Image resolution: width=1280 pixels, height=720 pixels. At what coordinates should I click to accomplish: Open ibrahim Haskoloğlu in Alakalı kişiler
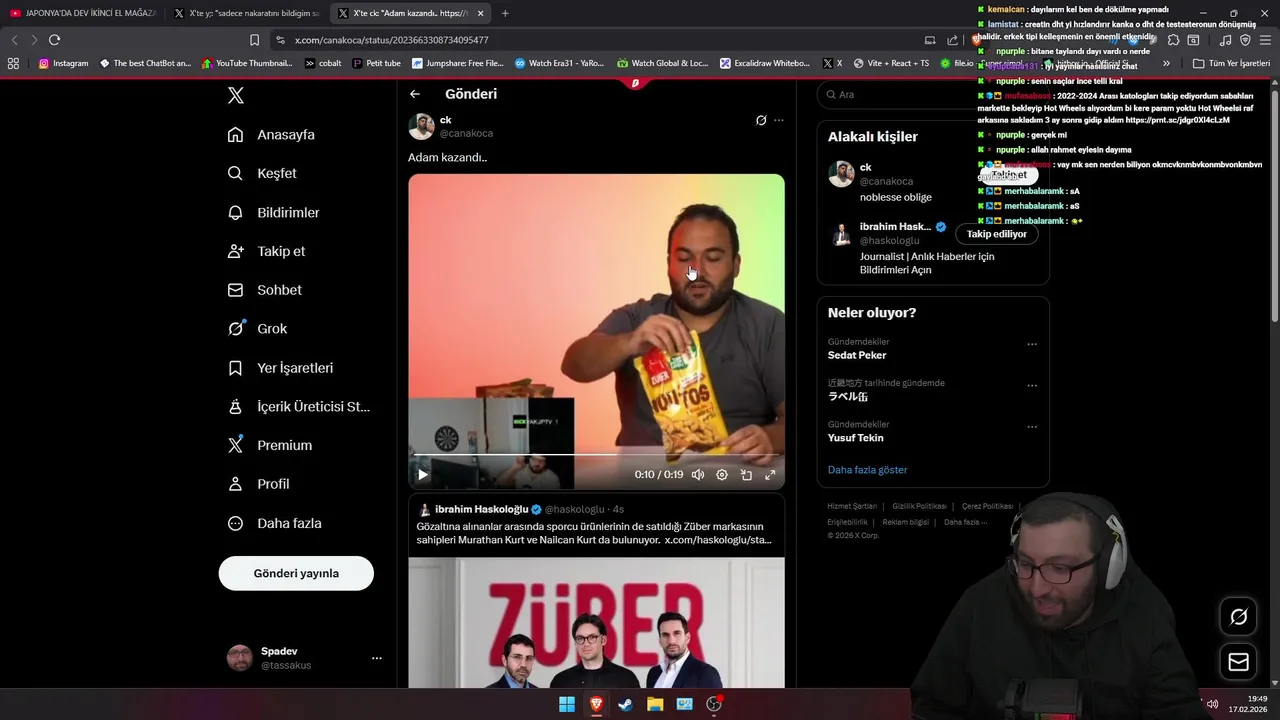click(x=895, y=227)
